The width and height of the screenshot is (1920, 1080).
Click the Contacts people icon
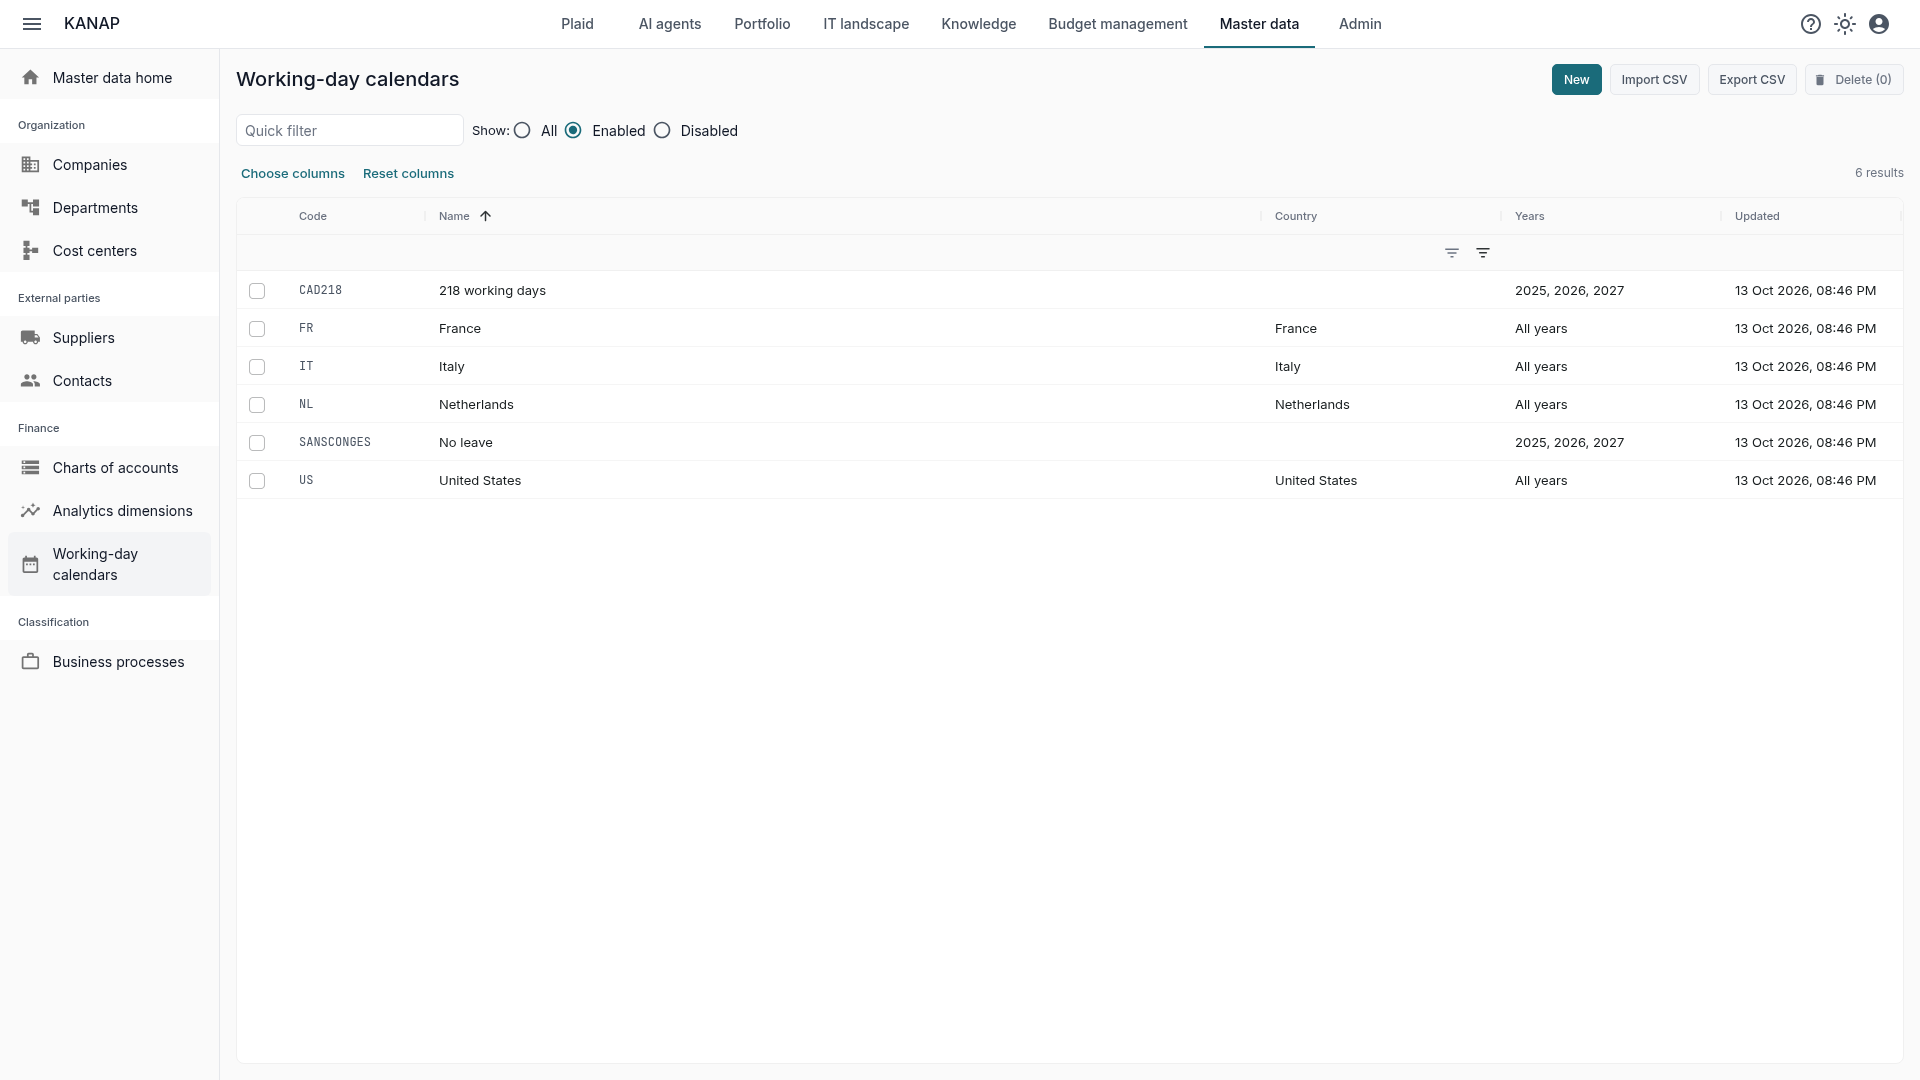pyautogui.click(x=31, y=381)
